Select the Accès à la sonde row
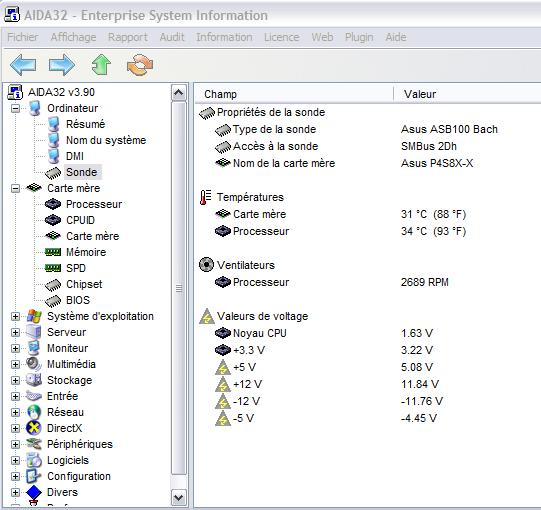The width and height of the screenshot is (541, 510). [368, 146]
